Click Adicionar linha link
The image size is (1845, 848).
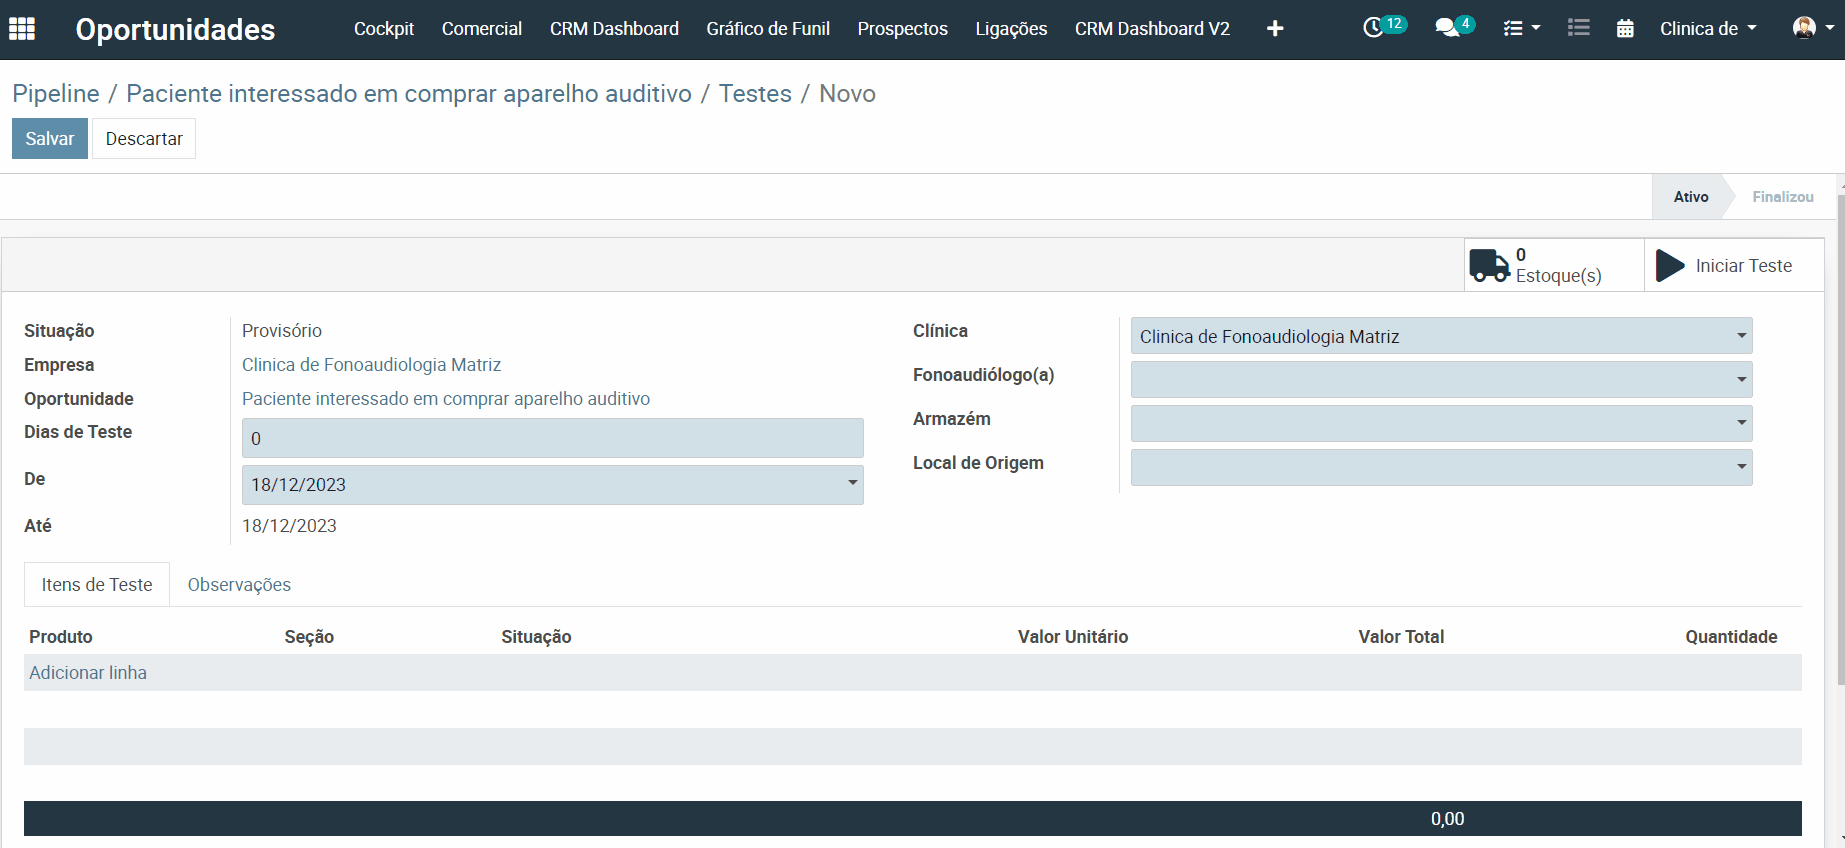coord(88,673)
